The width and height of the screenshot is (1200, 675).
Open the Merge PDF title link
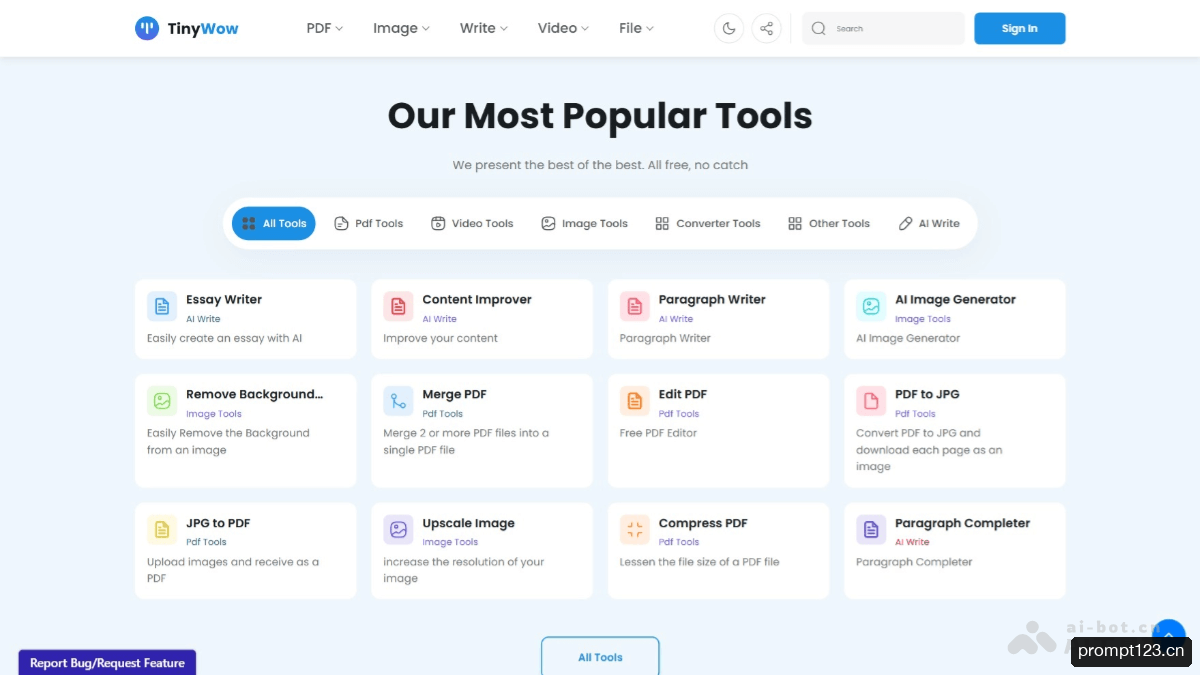pos(455,394)
